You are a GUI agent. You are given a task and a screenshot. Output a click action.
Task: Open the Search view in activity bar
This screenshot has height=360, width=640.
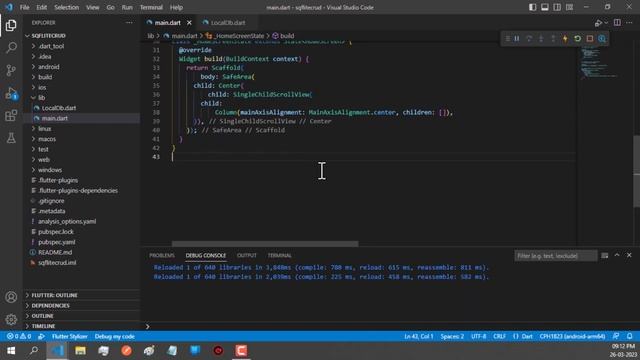(11, 48)
